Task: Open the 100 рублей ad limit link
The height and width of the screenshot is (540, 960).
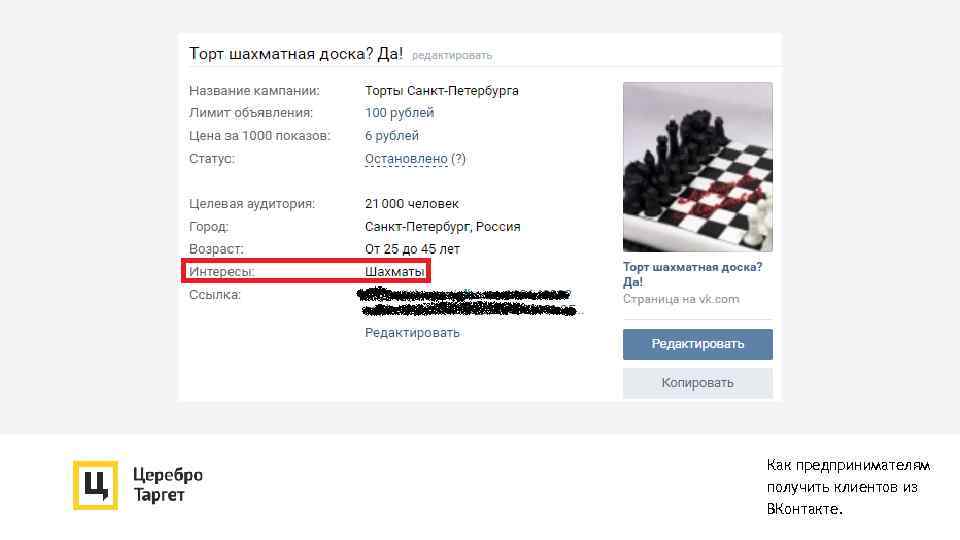Action: coord(399,113)
